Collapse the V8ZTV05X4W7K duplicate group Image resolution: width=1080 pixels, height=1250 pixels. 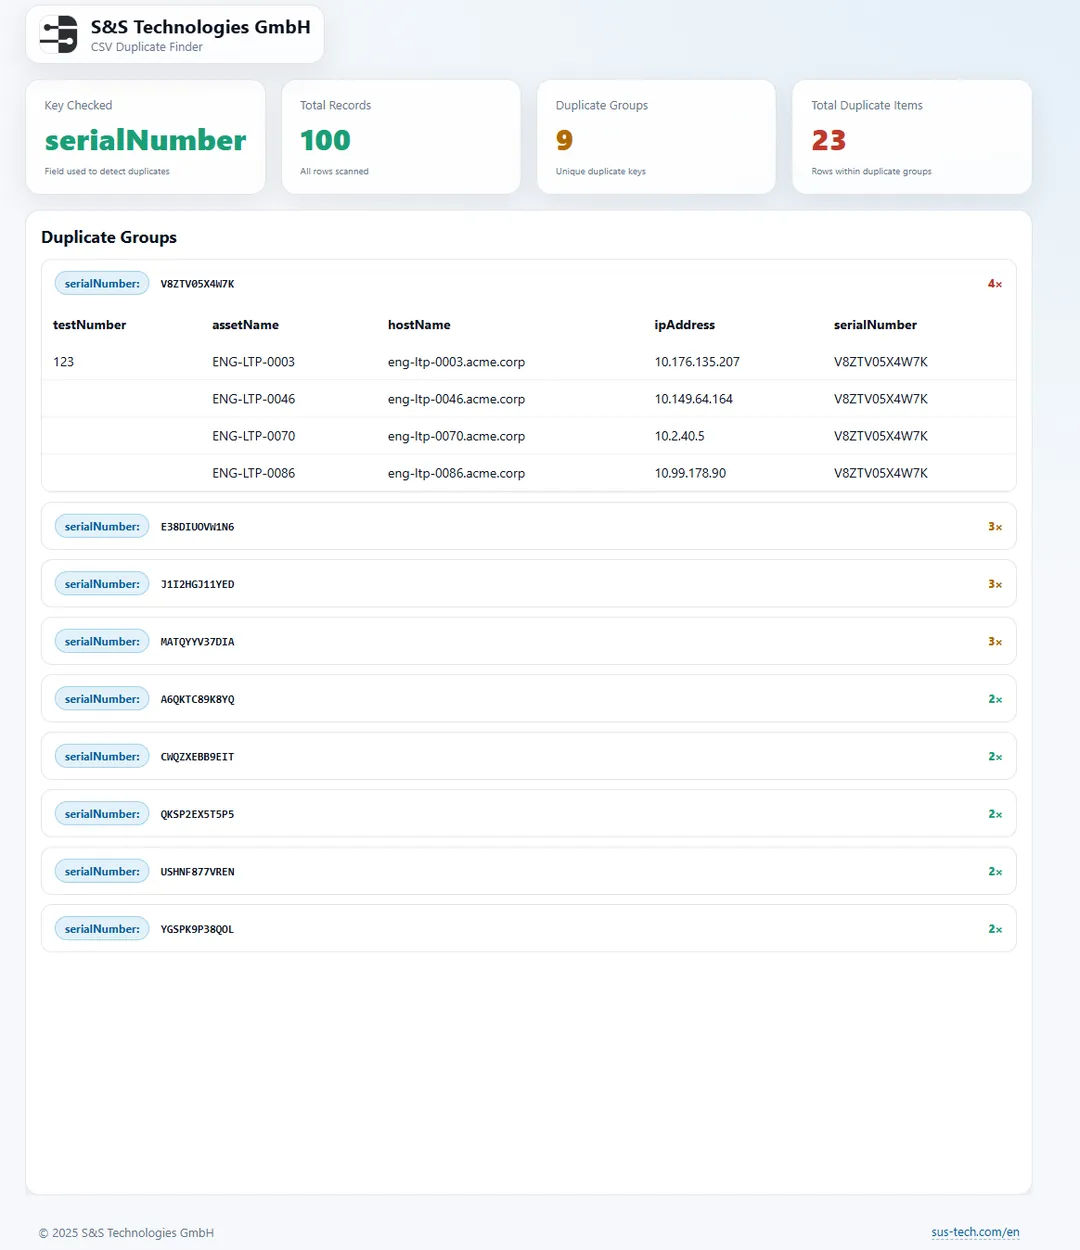[528, 284]
